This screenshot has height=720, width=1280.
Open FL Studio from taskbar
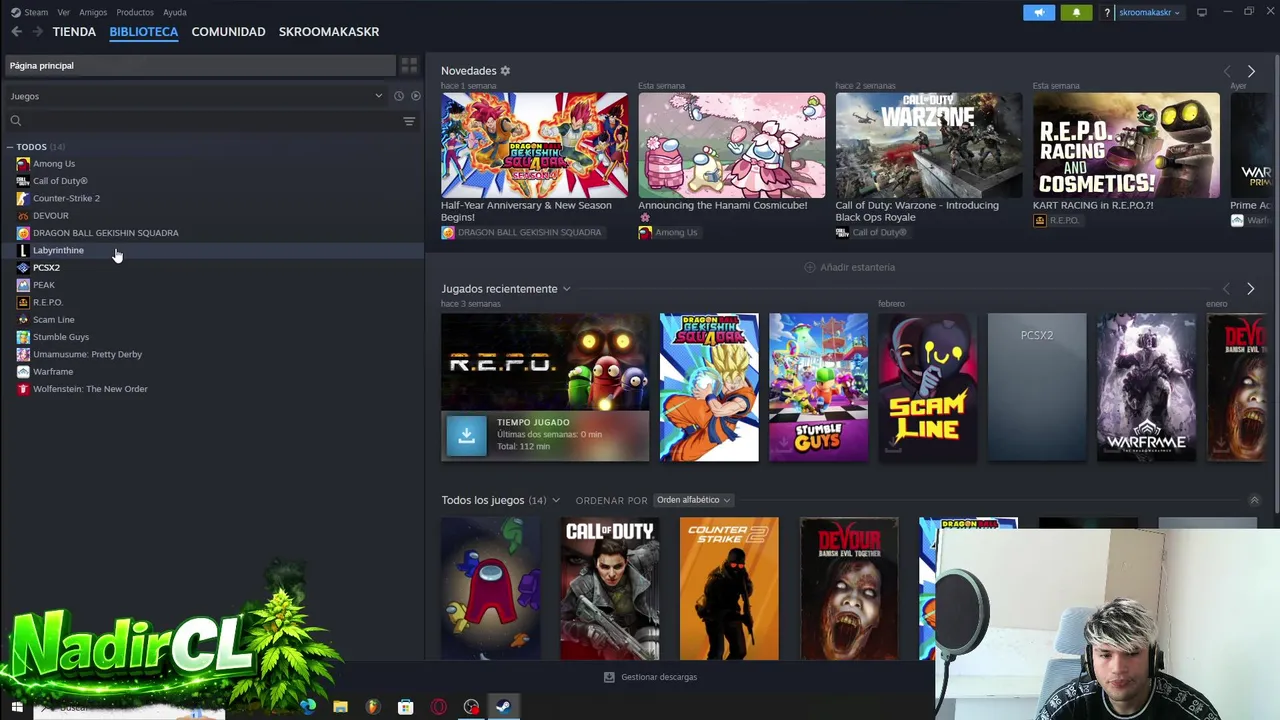(x=373, y=707)
